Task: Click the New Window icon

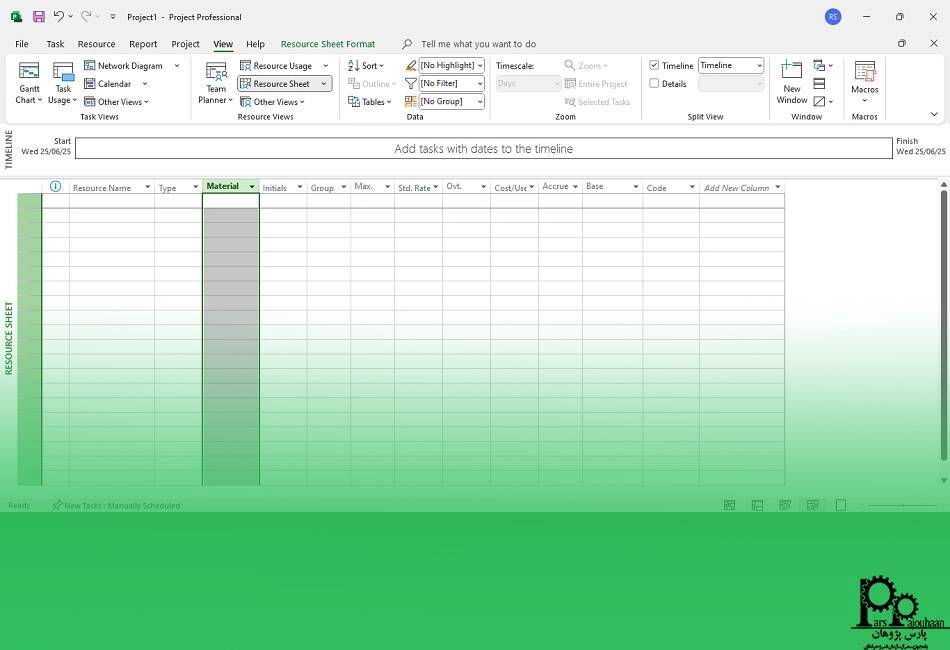Action: (791, 72)
